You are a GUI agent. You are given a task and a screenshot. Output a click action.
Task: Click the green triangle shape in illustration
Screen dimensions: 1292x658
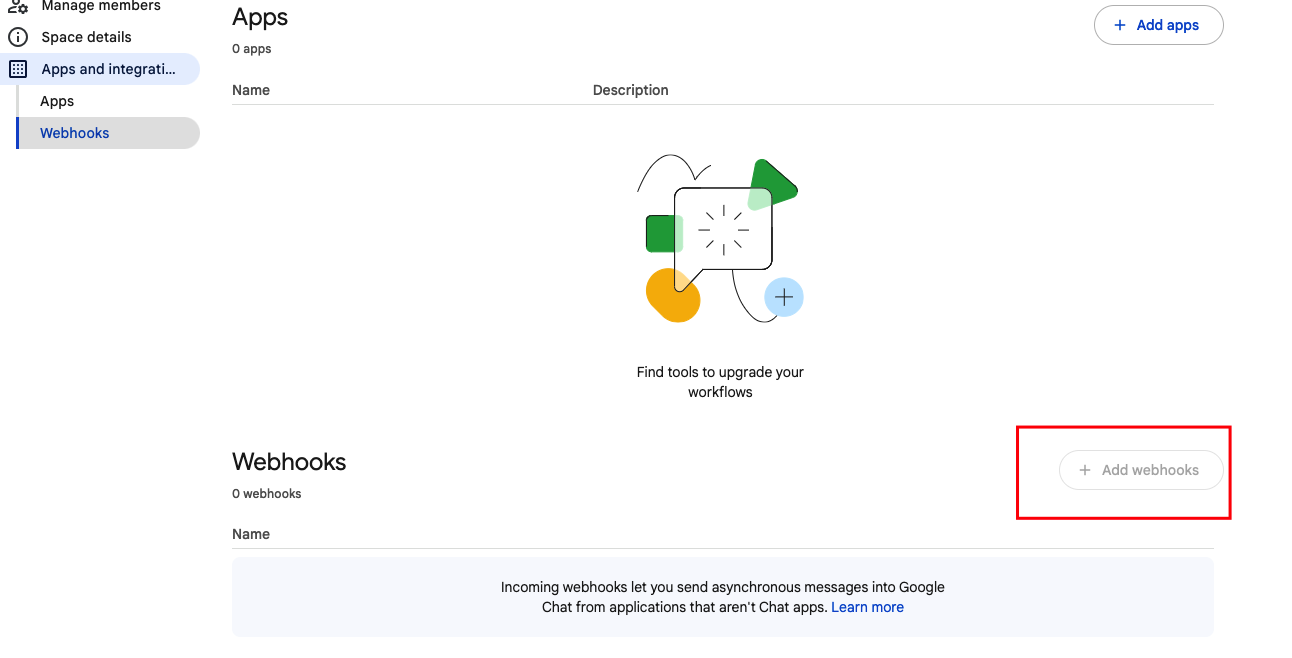772,183
